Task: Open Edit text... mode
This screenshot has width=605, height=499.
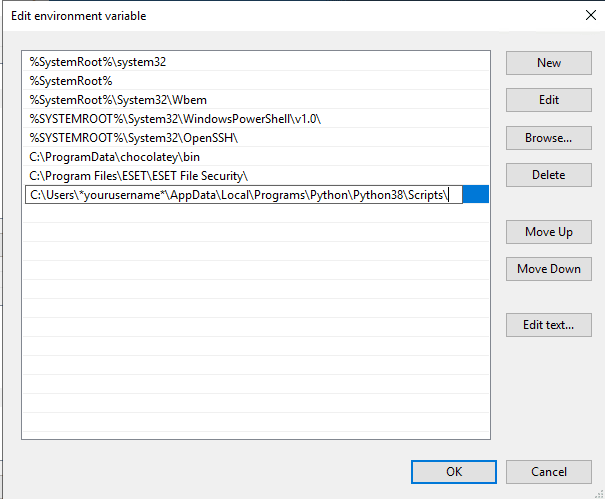Action: click(x=548, y=325)
